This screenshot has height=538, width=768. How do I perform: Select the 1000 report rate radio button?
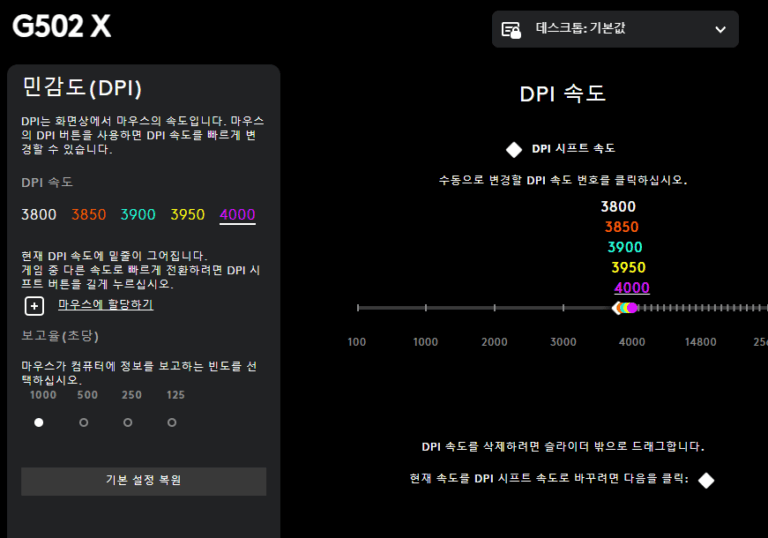pyautogui.click(x=39, y=422)
